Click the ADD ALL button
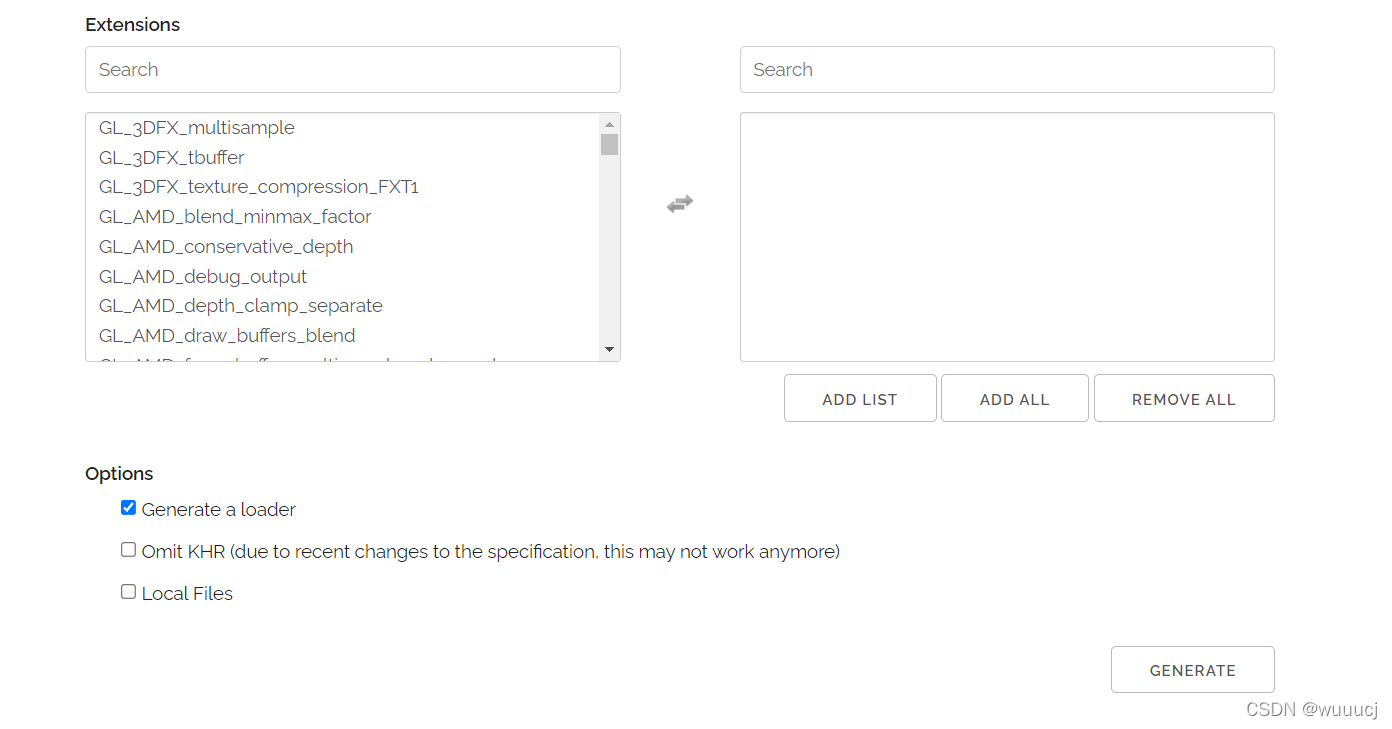Image resolution: width=1392 pixels, height=729 pixels. [1015, 398]
